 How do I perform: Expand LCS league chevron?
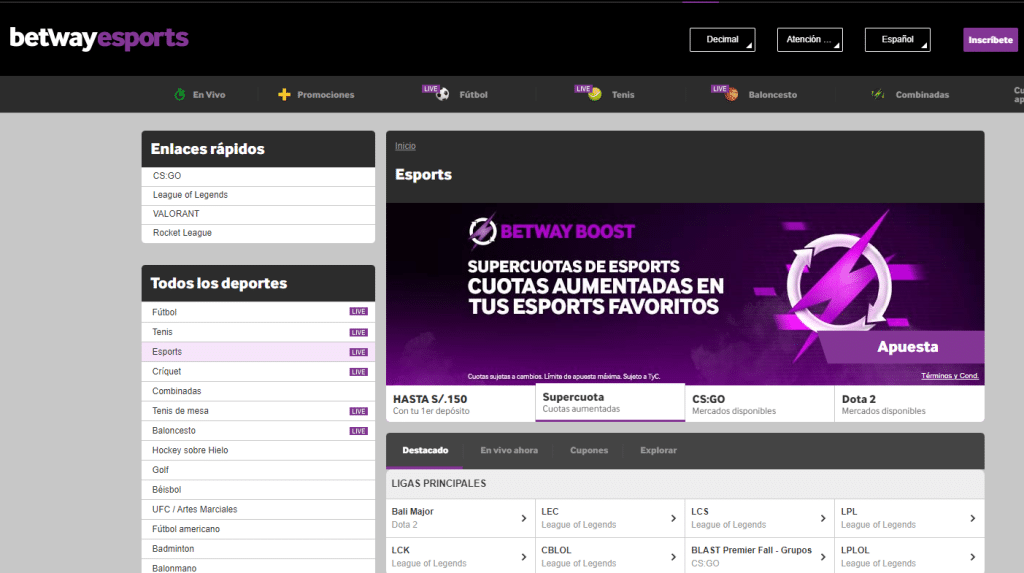coord(823,518)
